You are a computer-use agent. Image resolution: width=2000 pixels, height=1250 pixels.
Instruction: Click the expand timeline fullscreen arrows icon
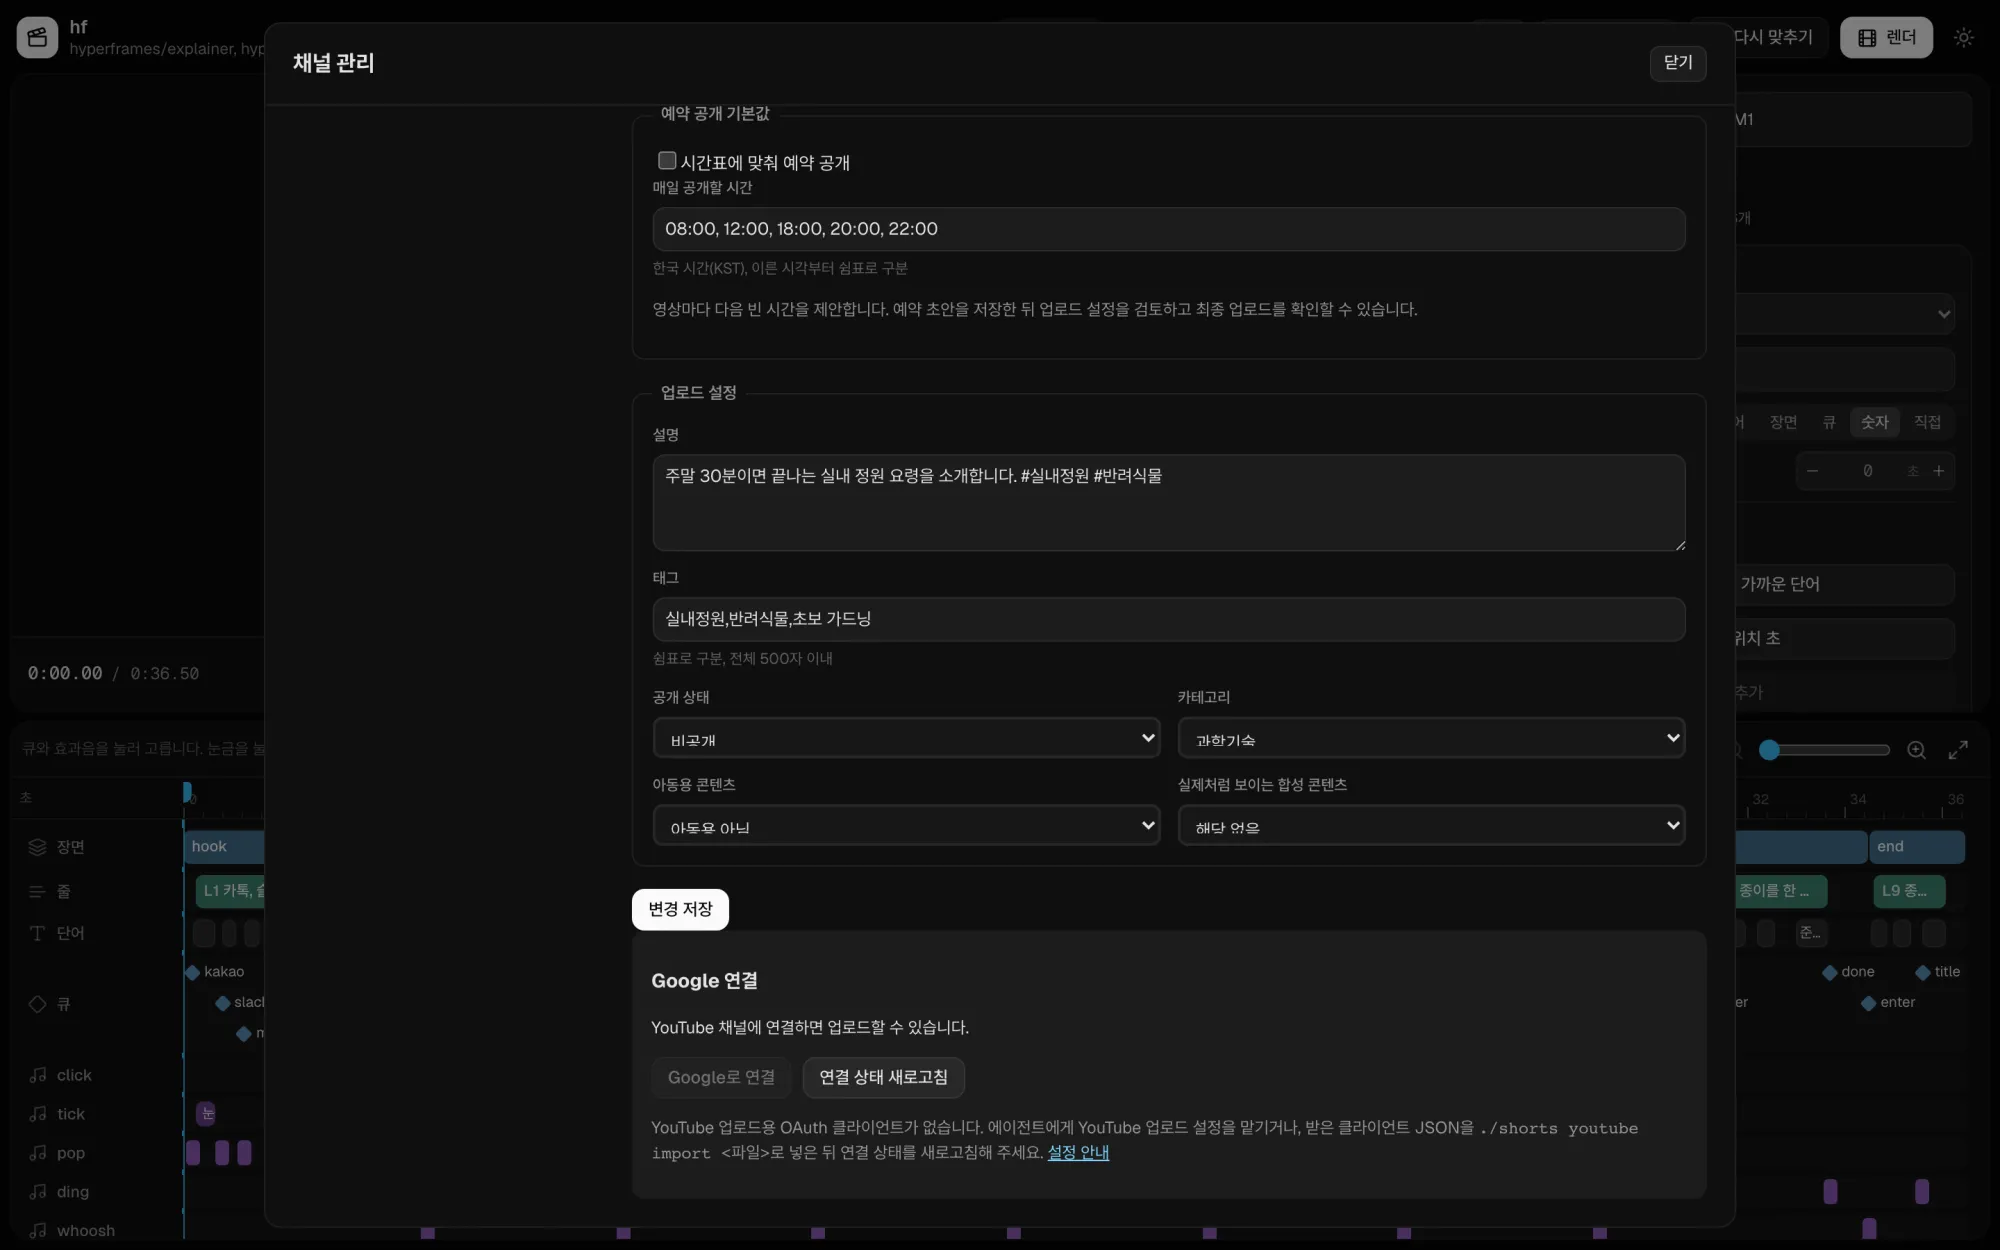point(1958,750)
